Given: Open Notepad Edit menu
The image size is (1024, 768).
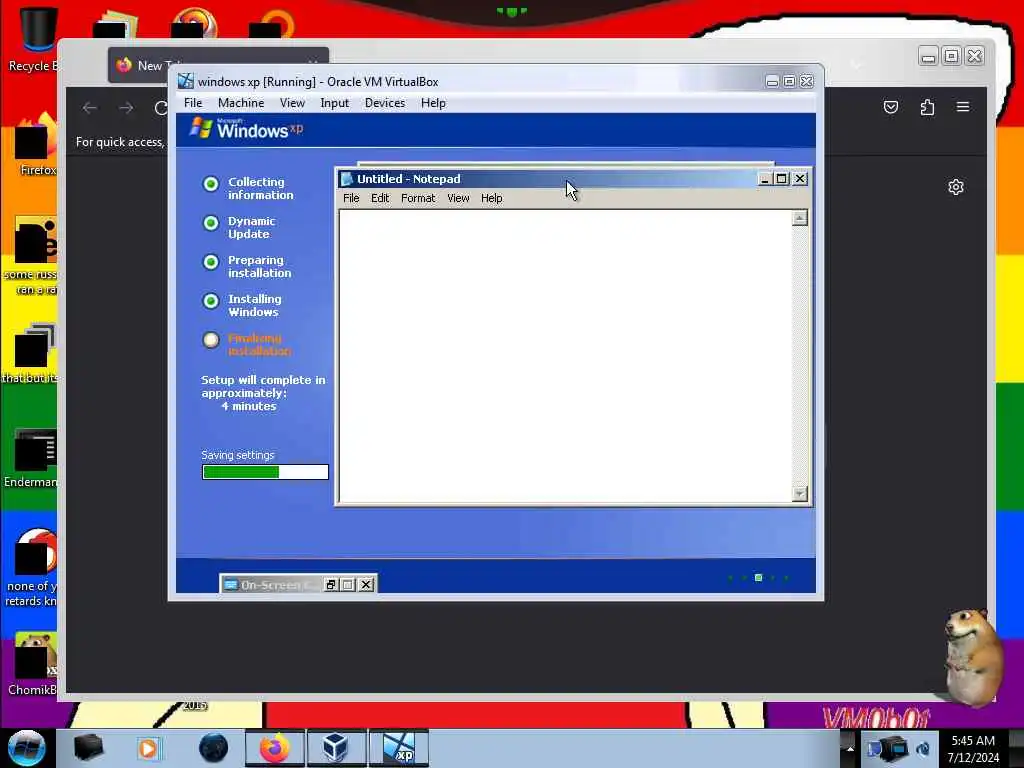Looking at the screenshot, I should (380, 198).
